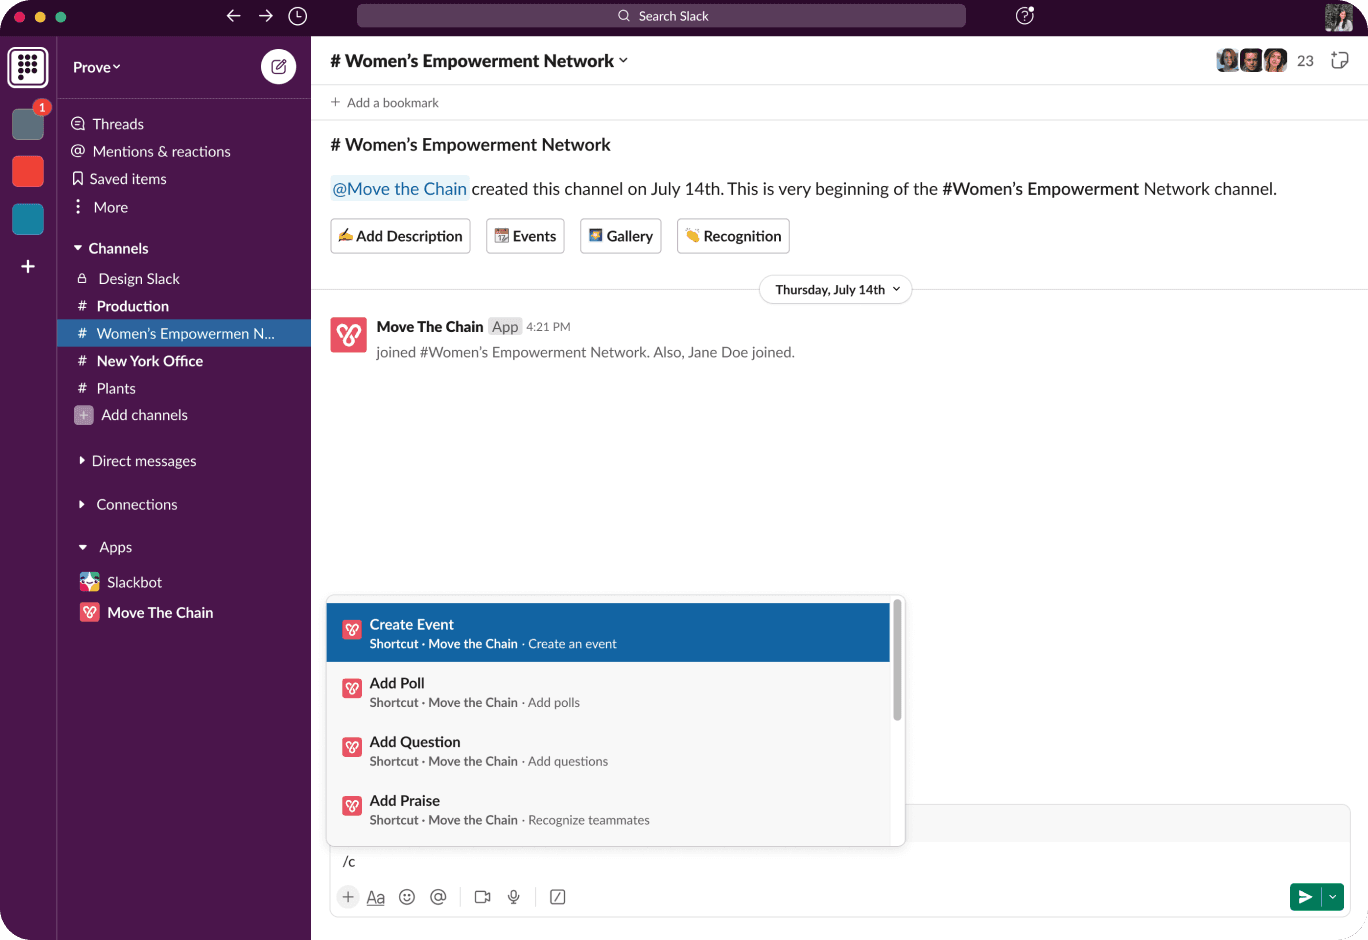Select the Add Poll shortcut
This screenshot has height=940, width=1368.
[608, 692]
